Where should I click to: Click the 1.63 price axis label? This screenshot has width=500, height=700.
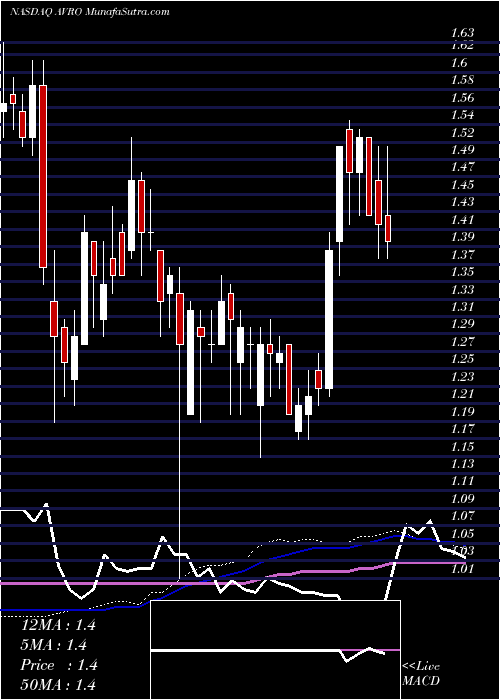462,33
